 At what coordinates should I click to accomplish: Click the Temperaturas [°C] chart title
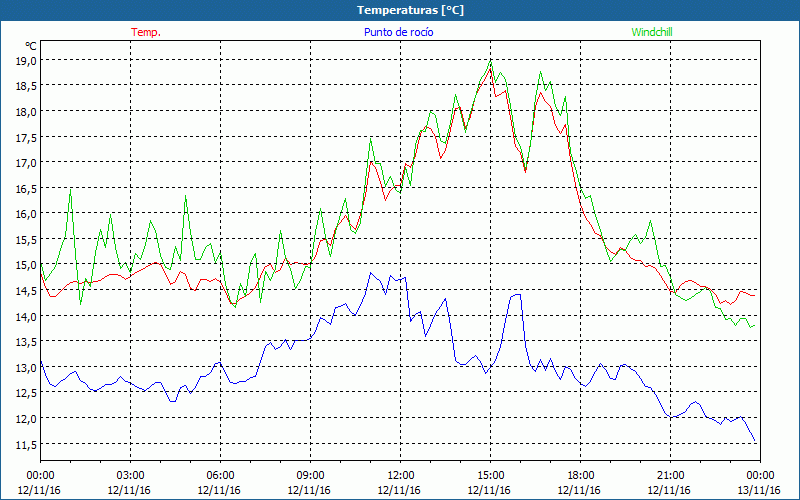point(410,10)
